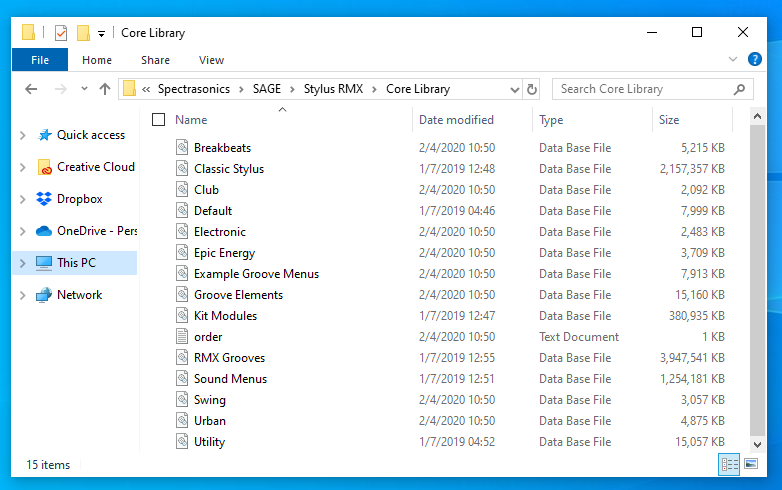
Task: Go back with the Back arrow
Action: (31, 89)
